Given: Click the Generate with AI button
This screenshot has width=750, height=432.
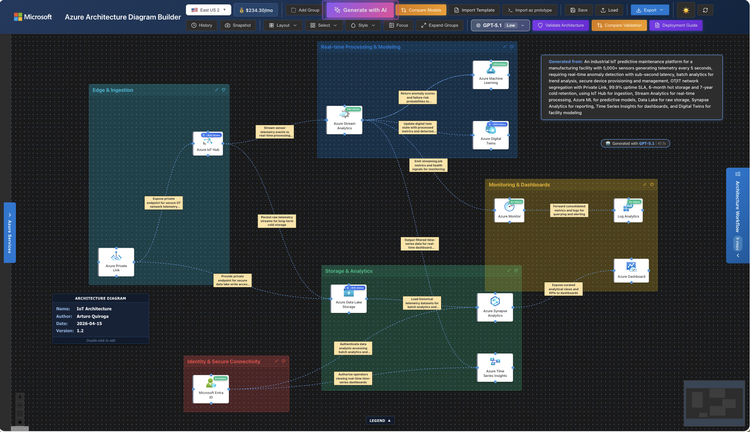Looking at the screenshot, I should (361, 10).
